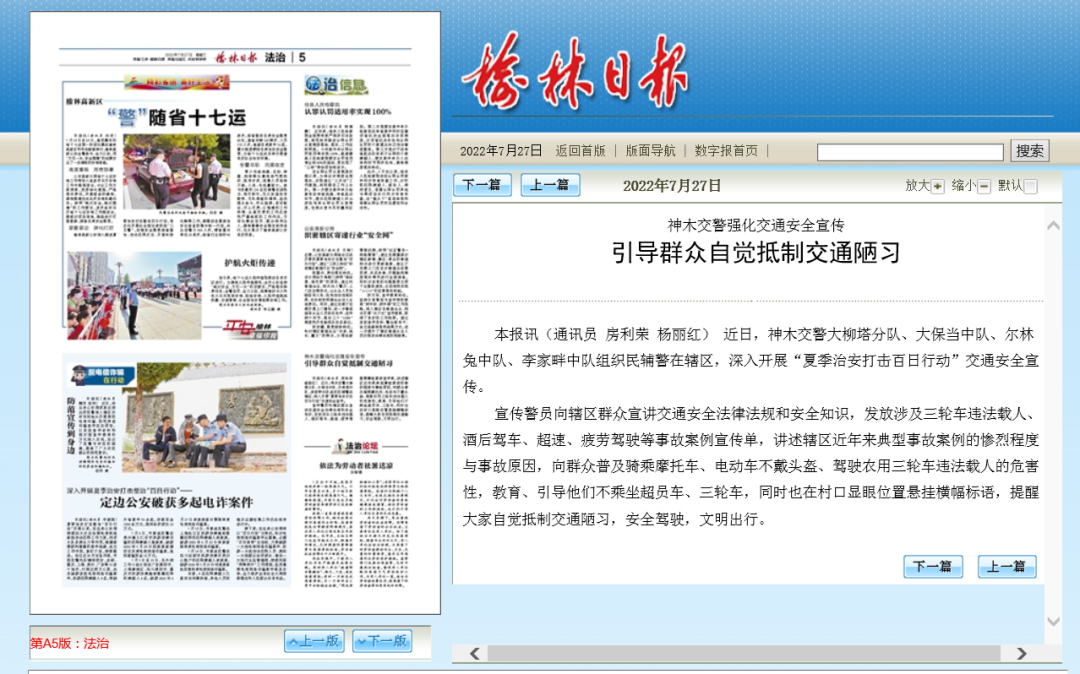Screen dimensions: 1080x674
Task: Click the torch relay crowd photo
Action: coord(134,295)
